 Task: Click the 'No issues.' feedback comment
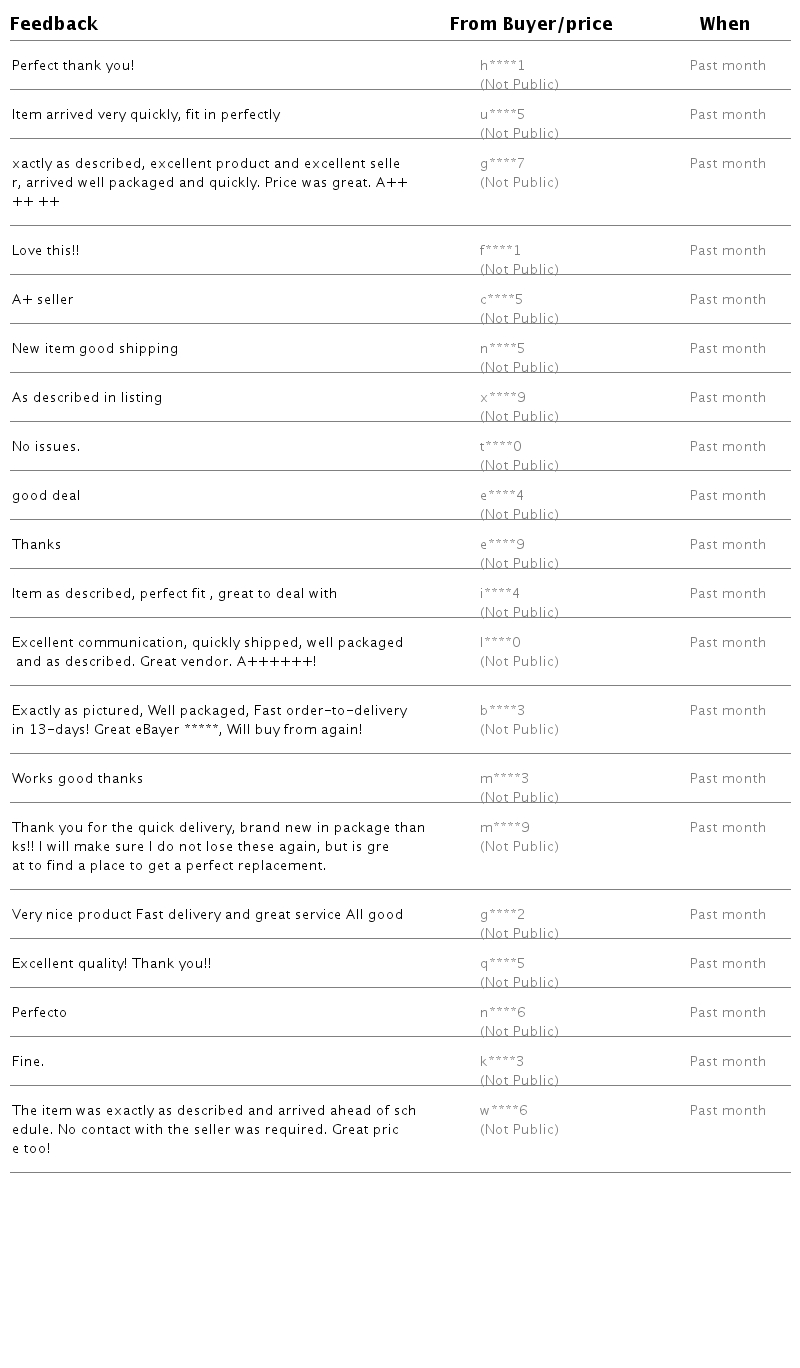click(x=46, y=447)
